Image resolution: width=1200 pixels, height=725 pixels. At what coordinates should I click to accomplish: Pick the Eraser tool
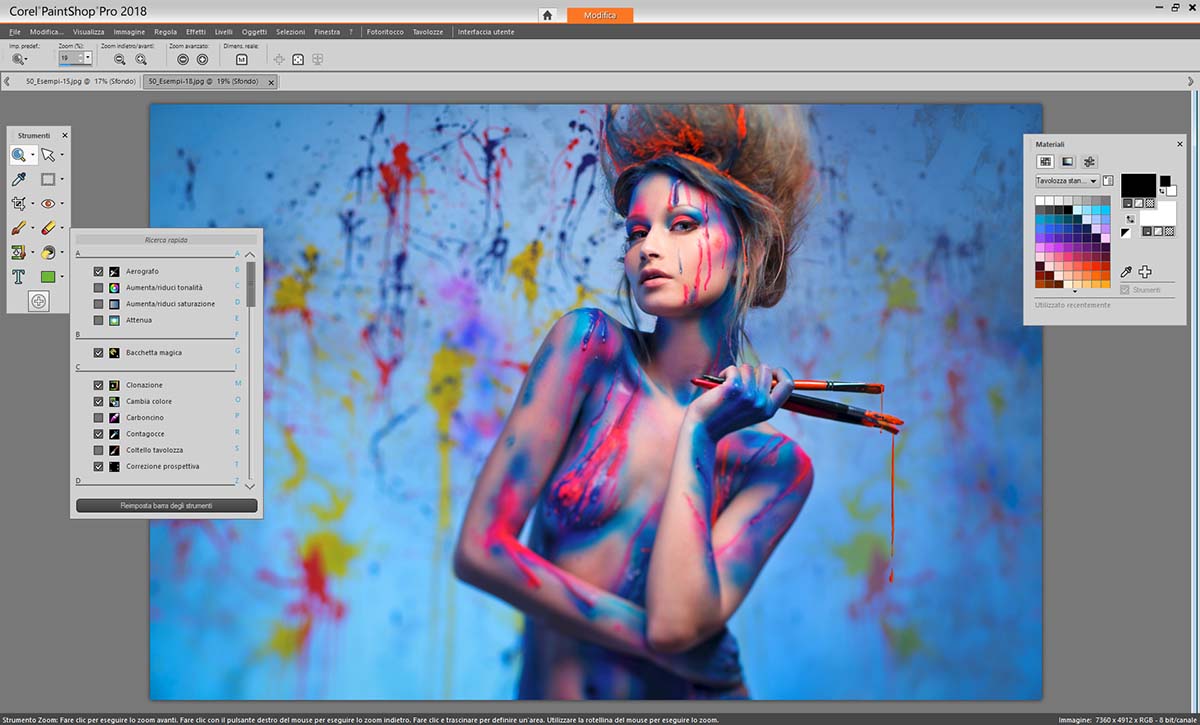point(47,229)
